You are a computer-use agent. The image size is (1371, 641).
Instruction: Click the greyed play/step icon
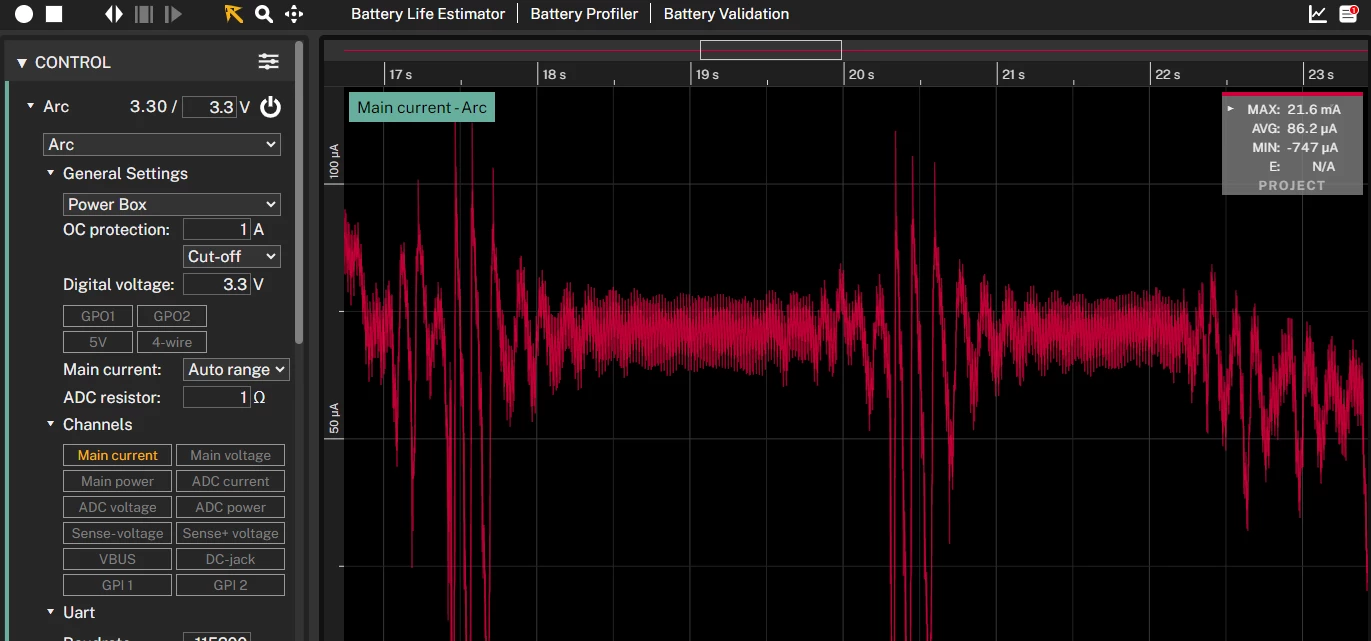tap(173, 14)
